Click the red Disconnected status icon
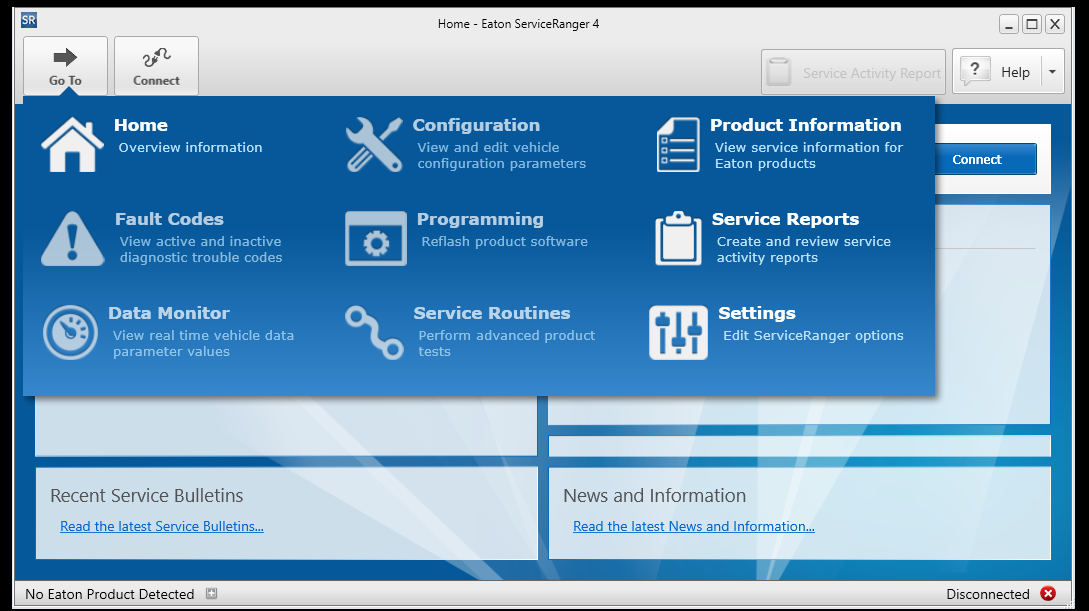This screenshot has width=1089, height=611. click(1048, 594)
